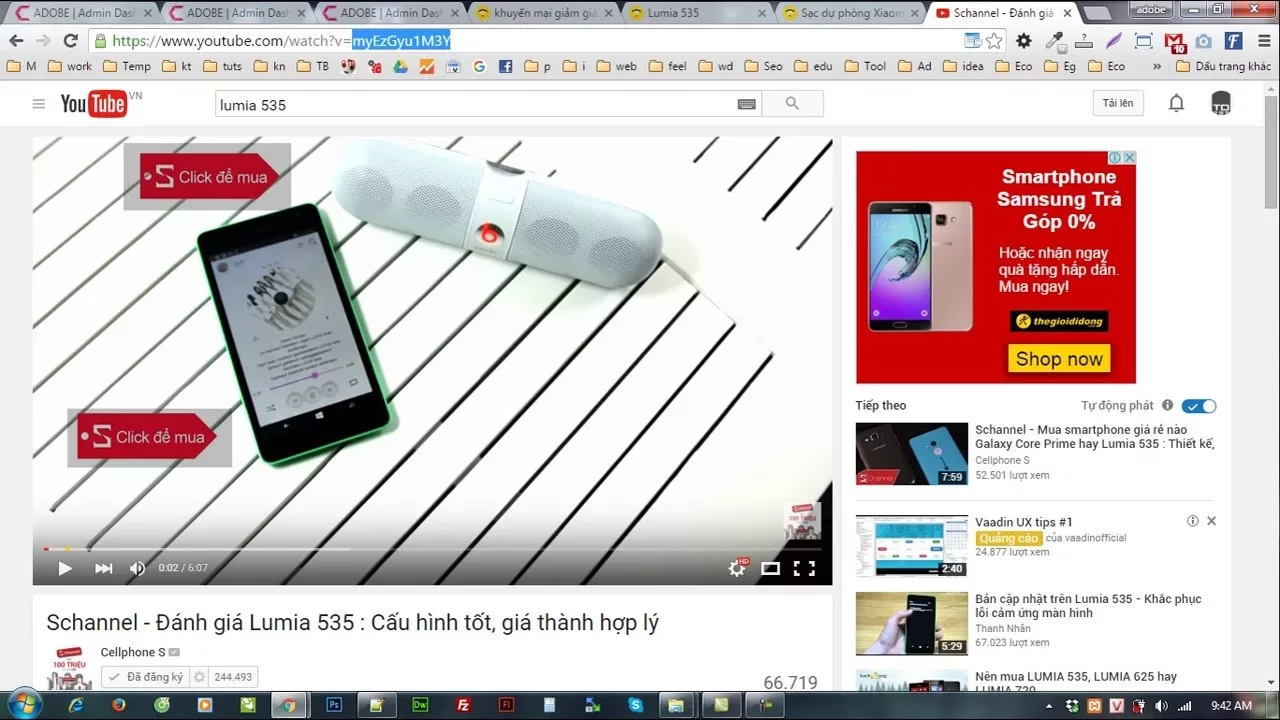1280x720 pixels.
Task: Open the Facebook bookmark icon
Action: [x=505, y=66]
